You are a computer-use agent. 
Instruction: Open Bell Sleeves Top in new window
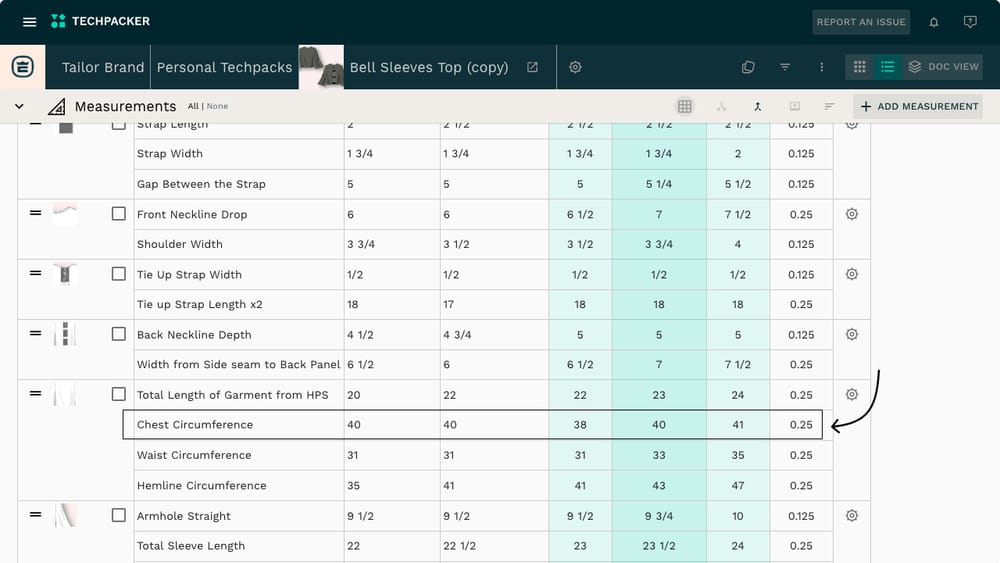[x=532, y=67]
